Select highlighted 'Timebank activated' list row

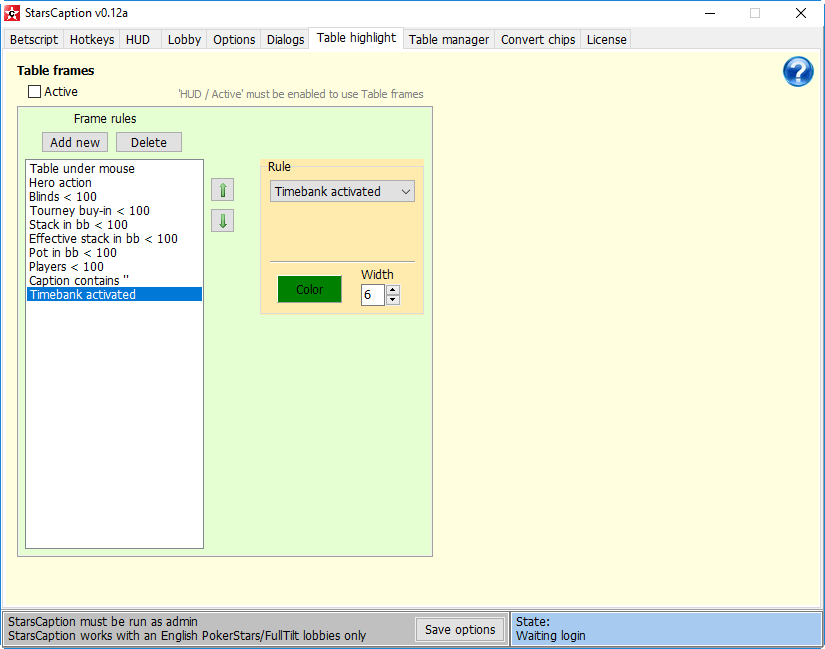pos(114,294)
